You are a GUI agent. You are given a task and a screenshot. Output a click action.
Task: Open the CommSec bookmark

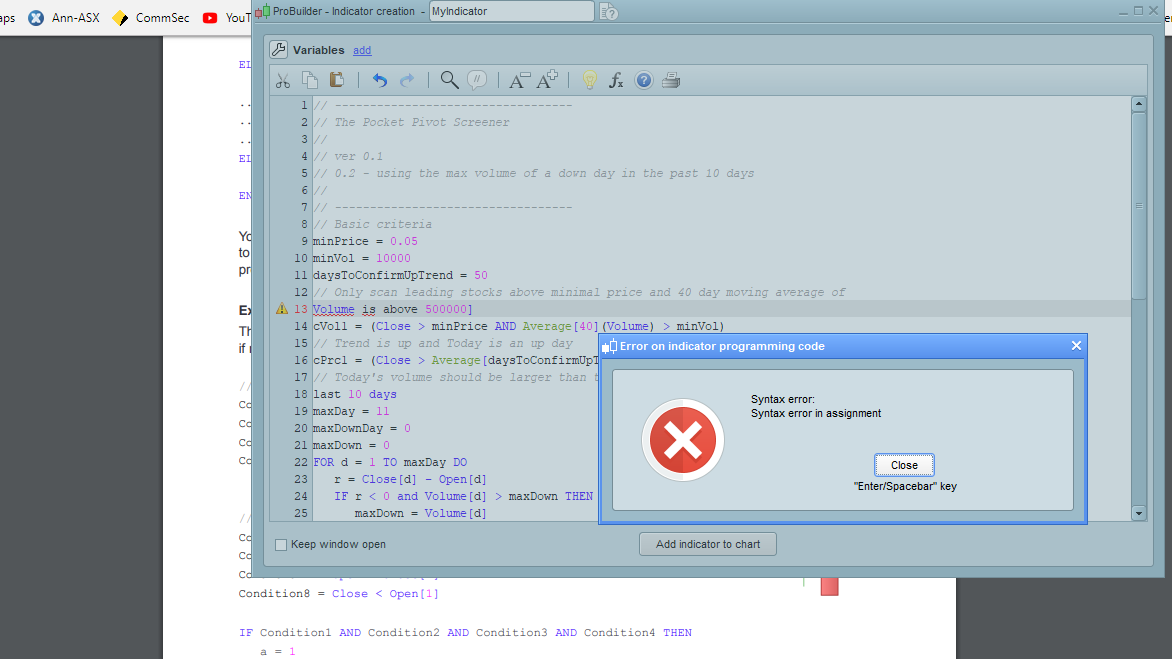coord(150,17)
